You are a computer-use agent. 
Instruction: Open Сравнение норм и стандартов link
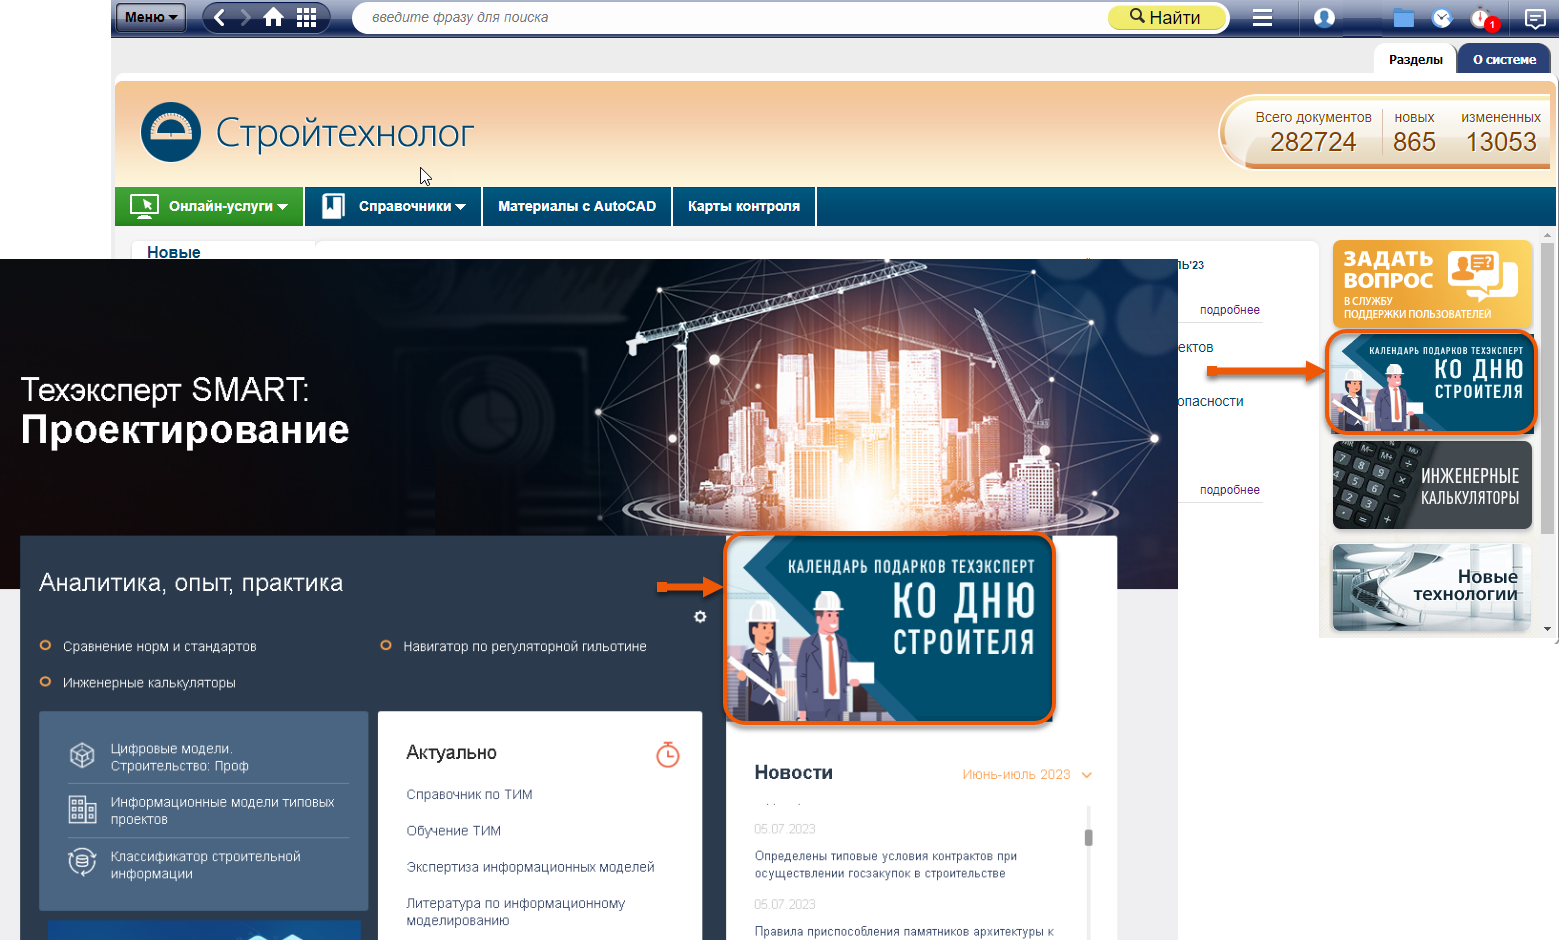click(x=160, y=647)
